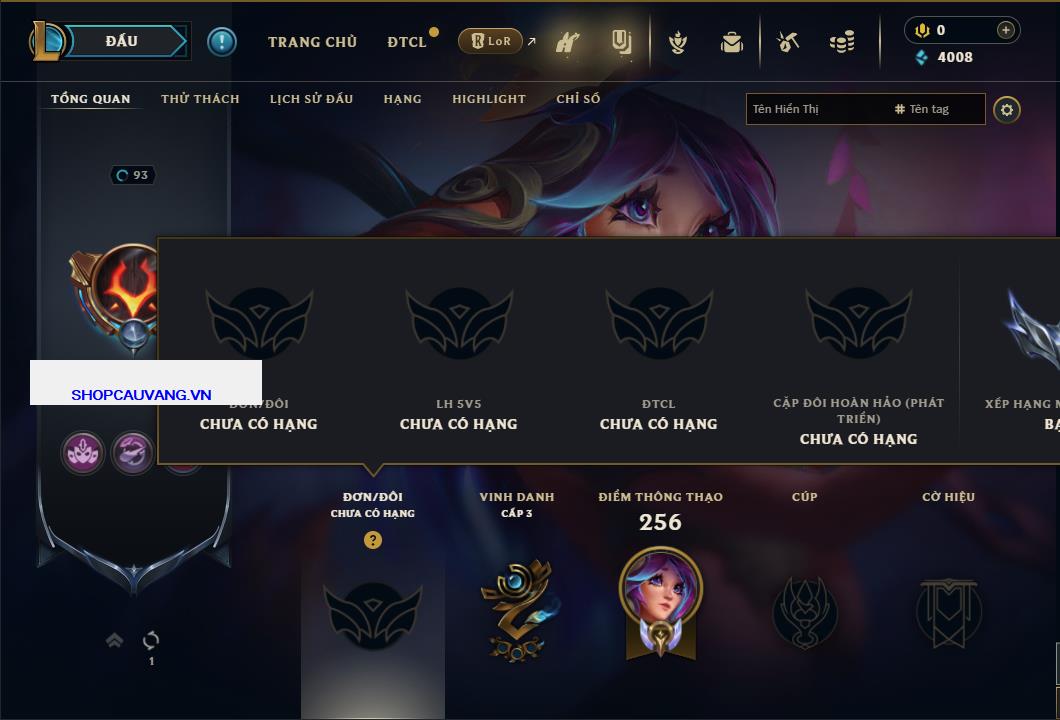Switch to LỊCH SỬ ĐẤU tab
The width and height of the screenshot is (1060, 720).
pos(312,99)
